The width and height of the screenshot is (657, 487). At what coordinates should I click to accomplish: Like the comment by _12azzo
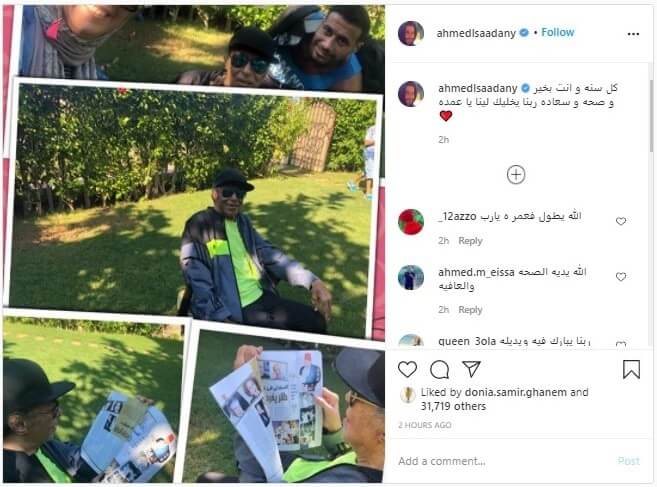point(621,221)
